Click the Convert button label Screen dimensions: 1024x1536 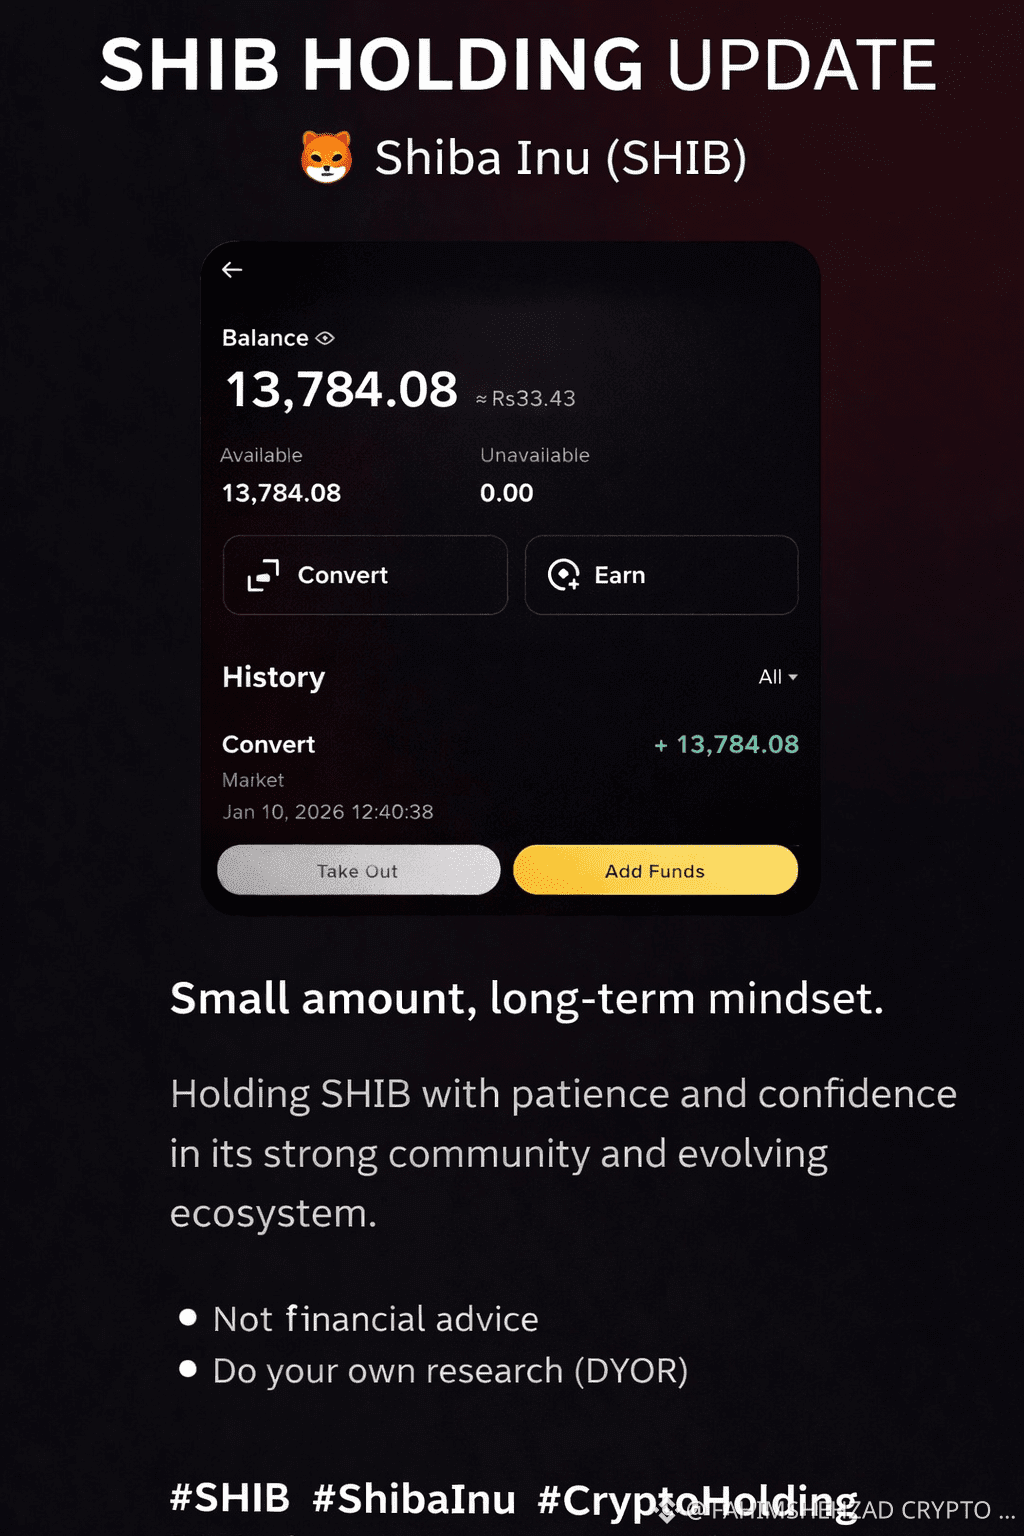[x=342, y=575]
